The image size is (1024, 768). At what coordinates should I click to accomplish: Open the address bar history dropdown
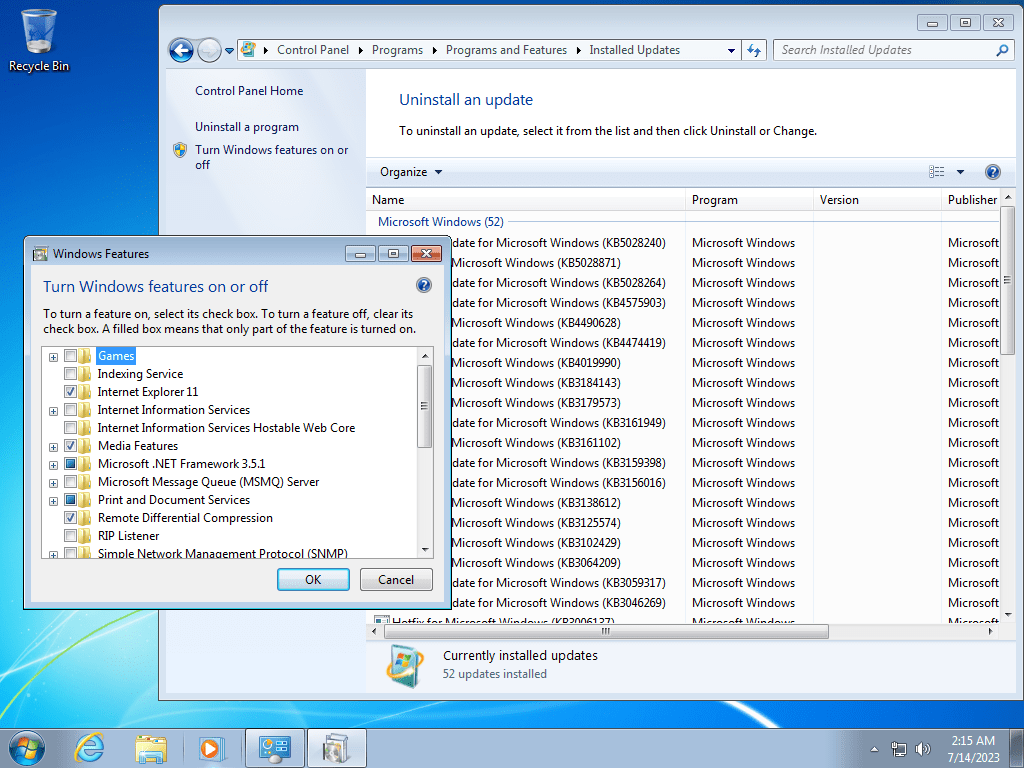(x=731, y=50)
